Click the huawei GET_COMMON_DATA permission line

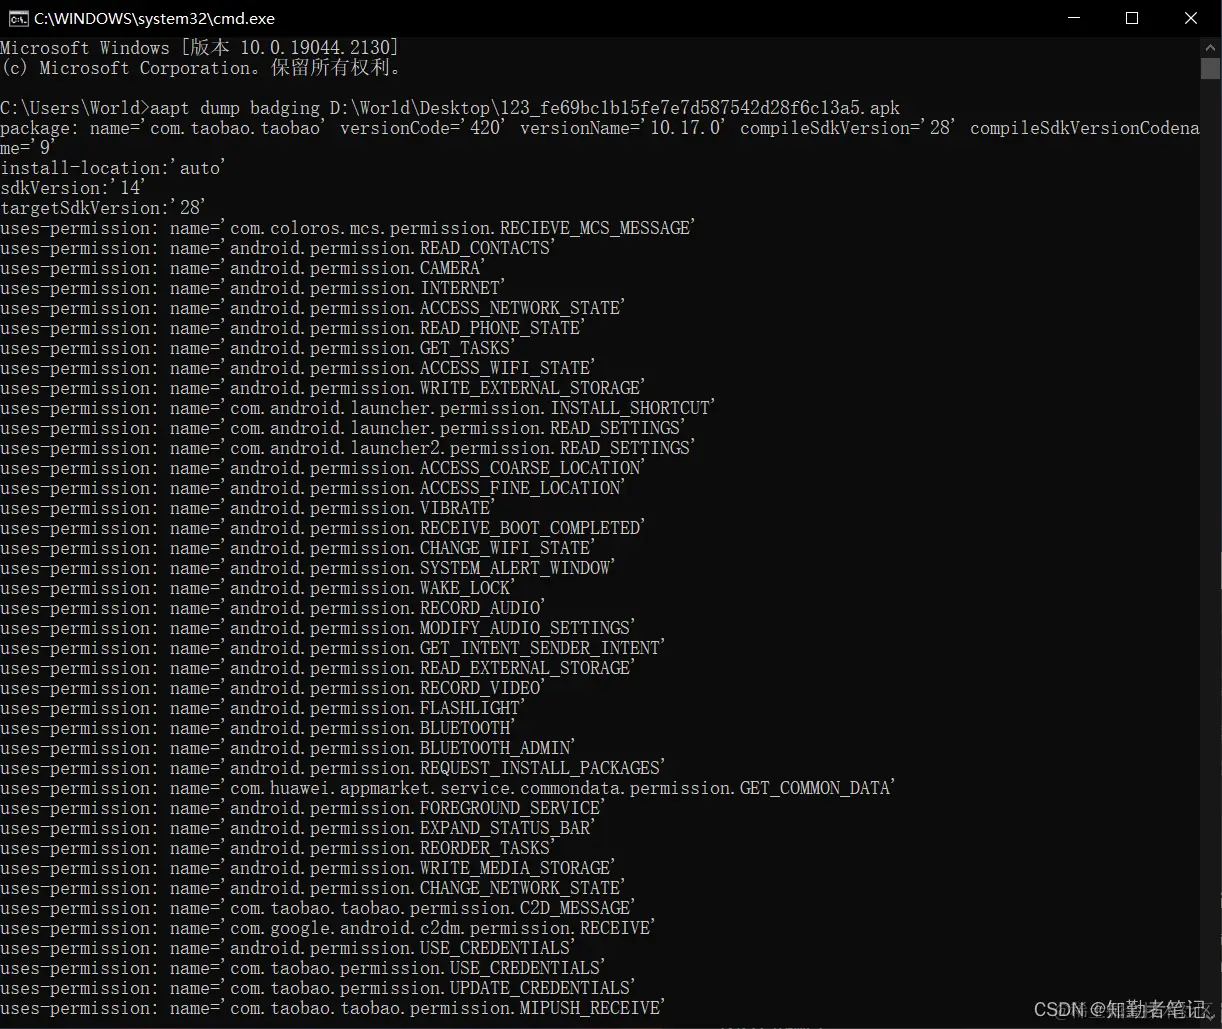(x=447, y=788)
